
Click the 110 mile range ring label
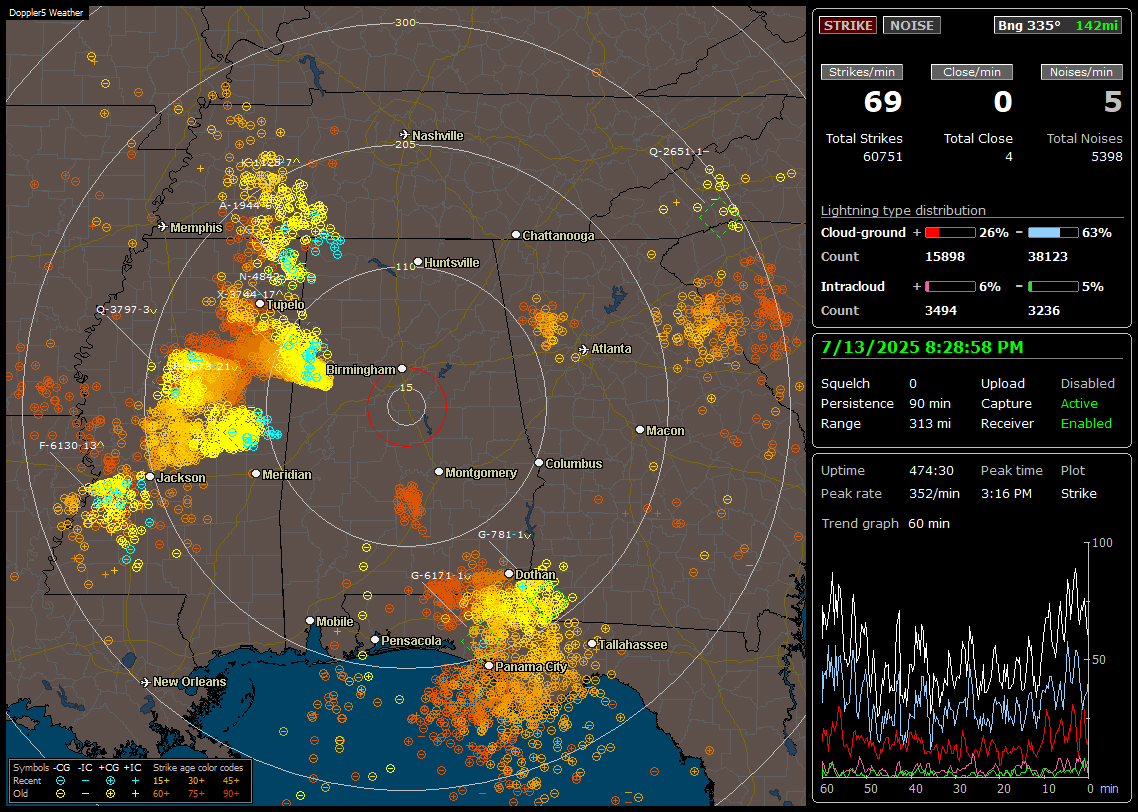pyautogui.click(x=405, y=266)
